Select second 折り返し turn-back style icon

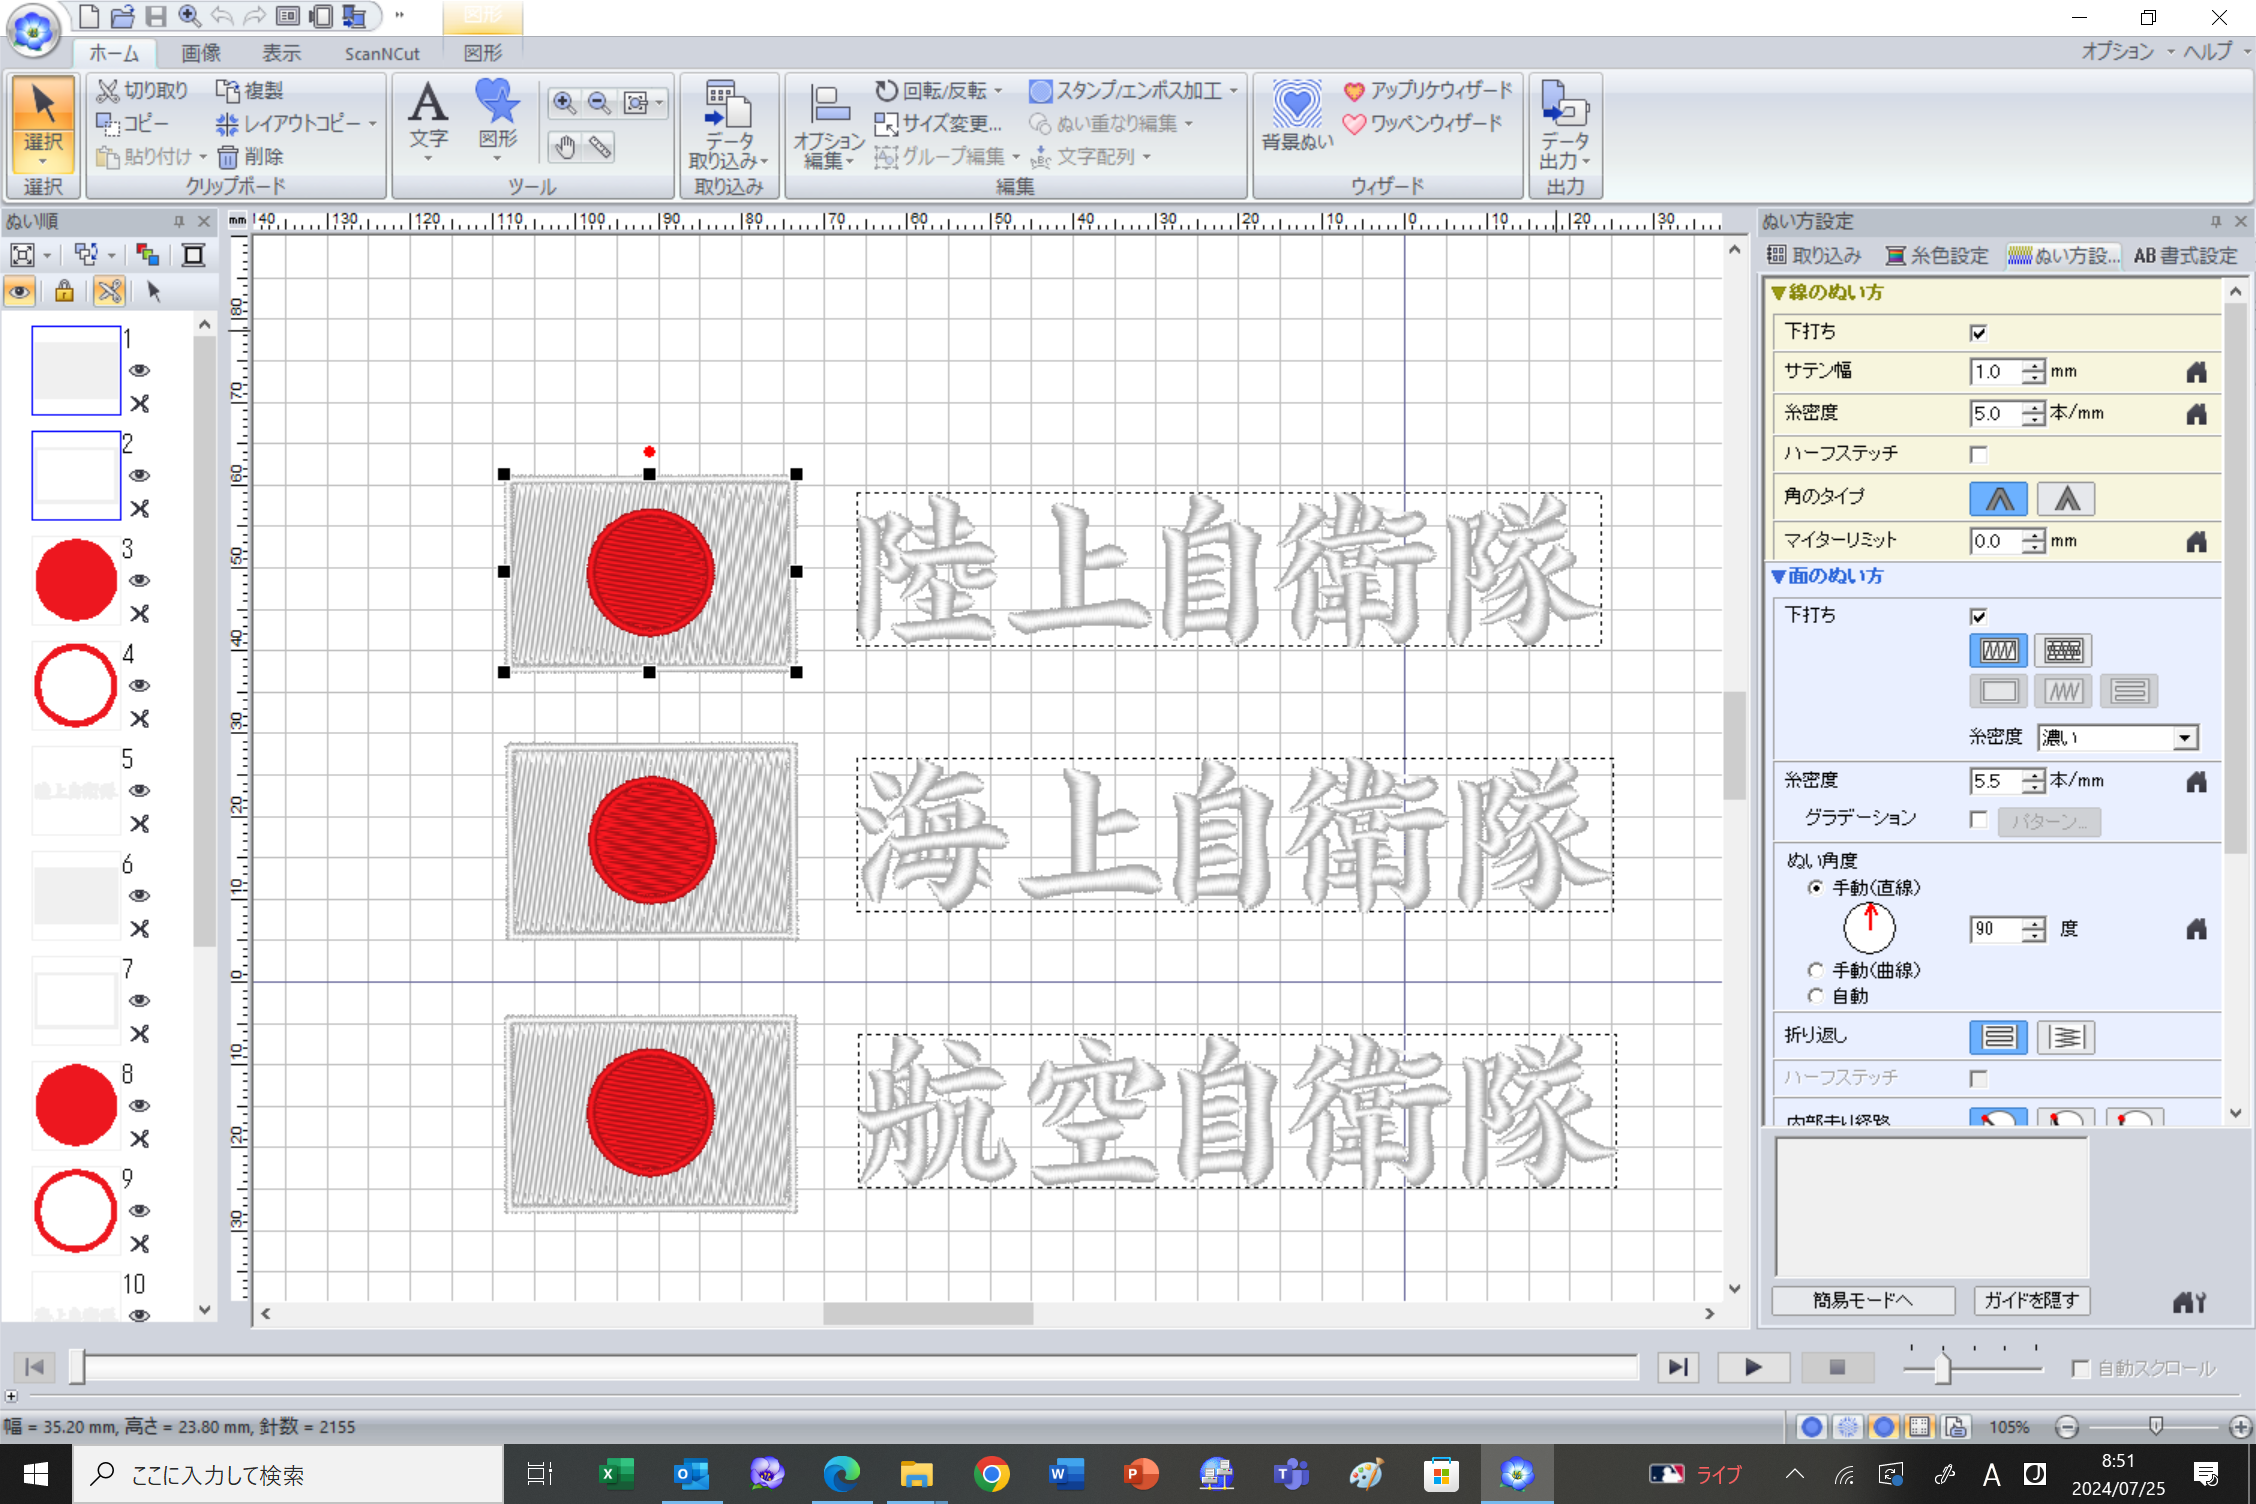(2066, 1037)
